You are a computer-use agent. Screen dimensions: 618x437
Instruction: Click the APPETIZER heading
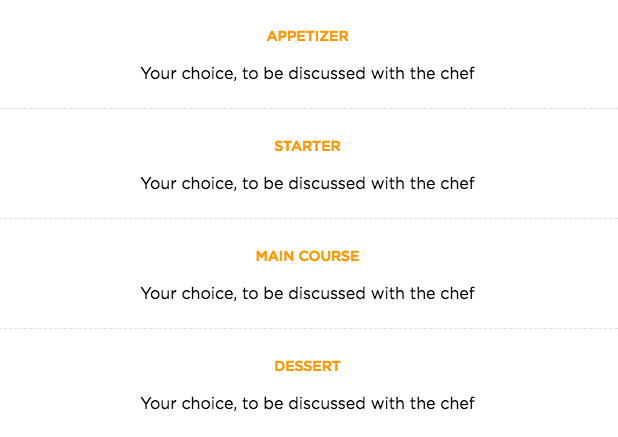pos(307,36)
